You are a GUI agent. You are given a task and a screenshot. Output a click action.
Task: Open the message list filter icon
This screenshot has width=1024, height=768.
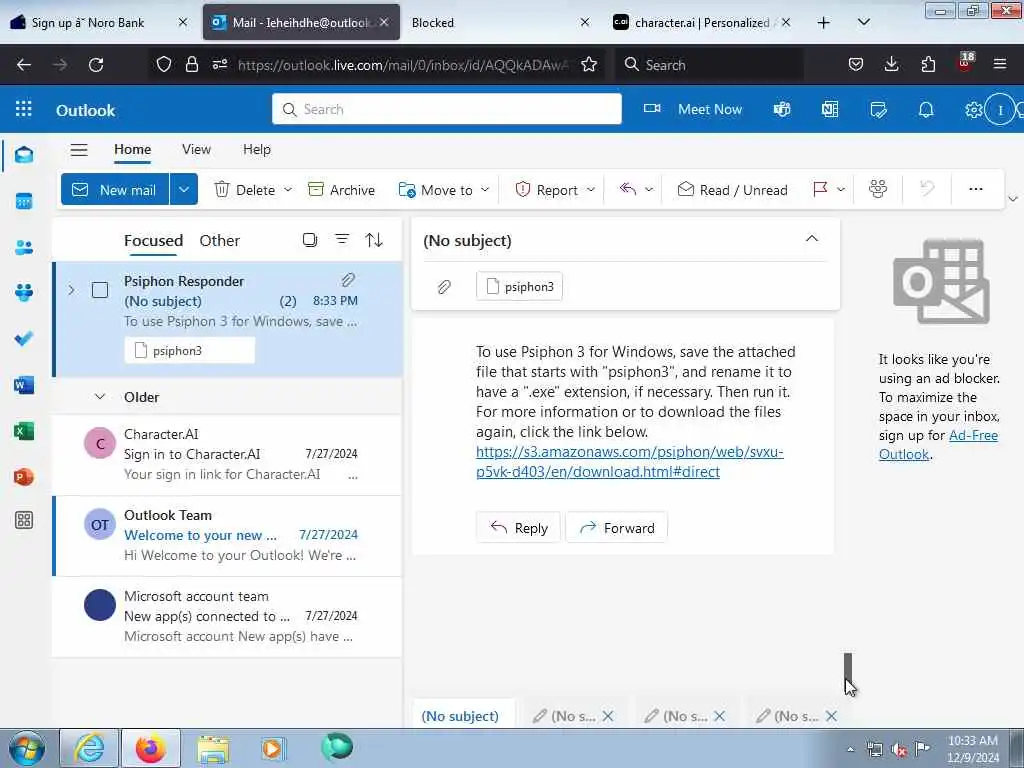[x=342, y=240]
